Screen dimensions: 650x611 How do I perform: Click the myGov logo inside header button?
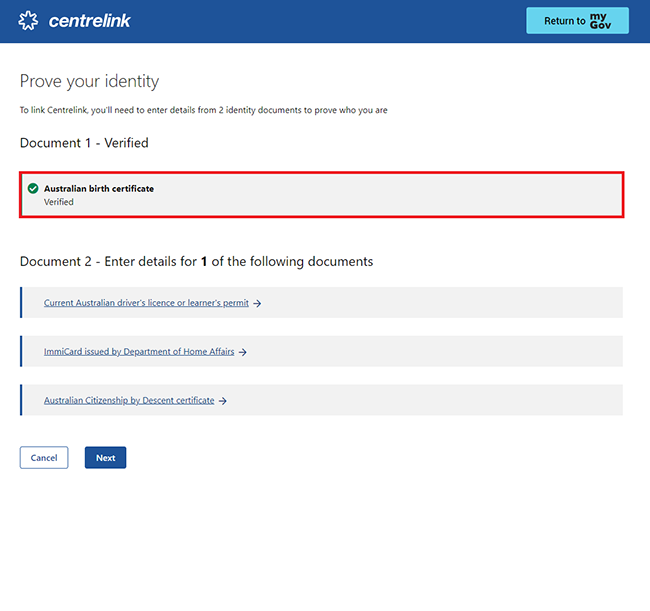click(600, 21)
